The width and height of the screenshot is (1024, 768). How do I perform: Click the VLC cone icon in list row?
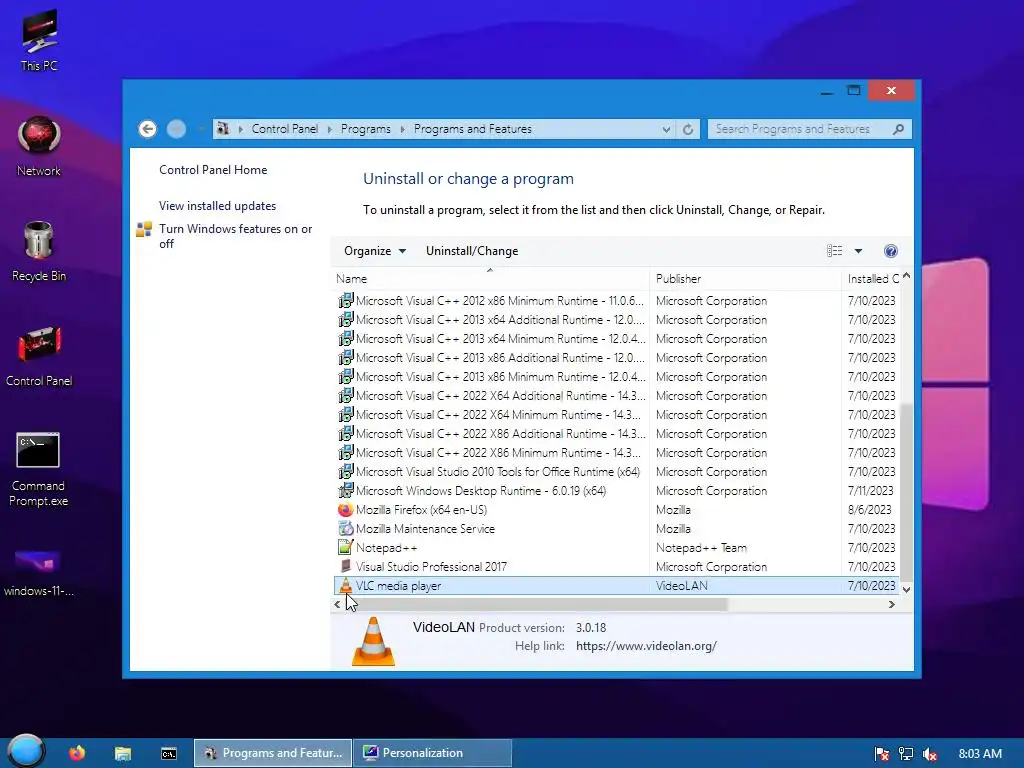coord(345,585)
